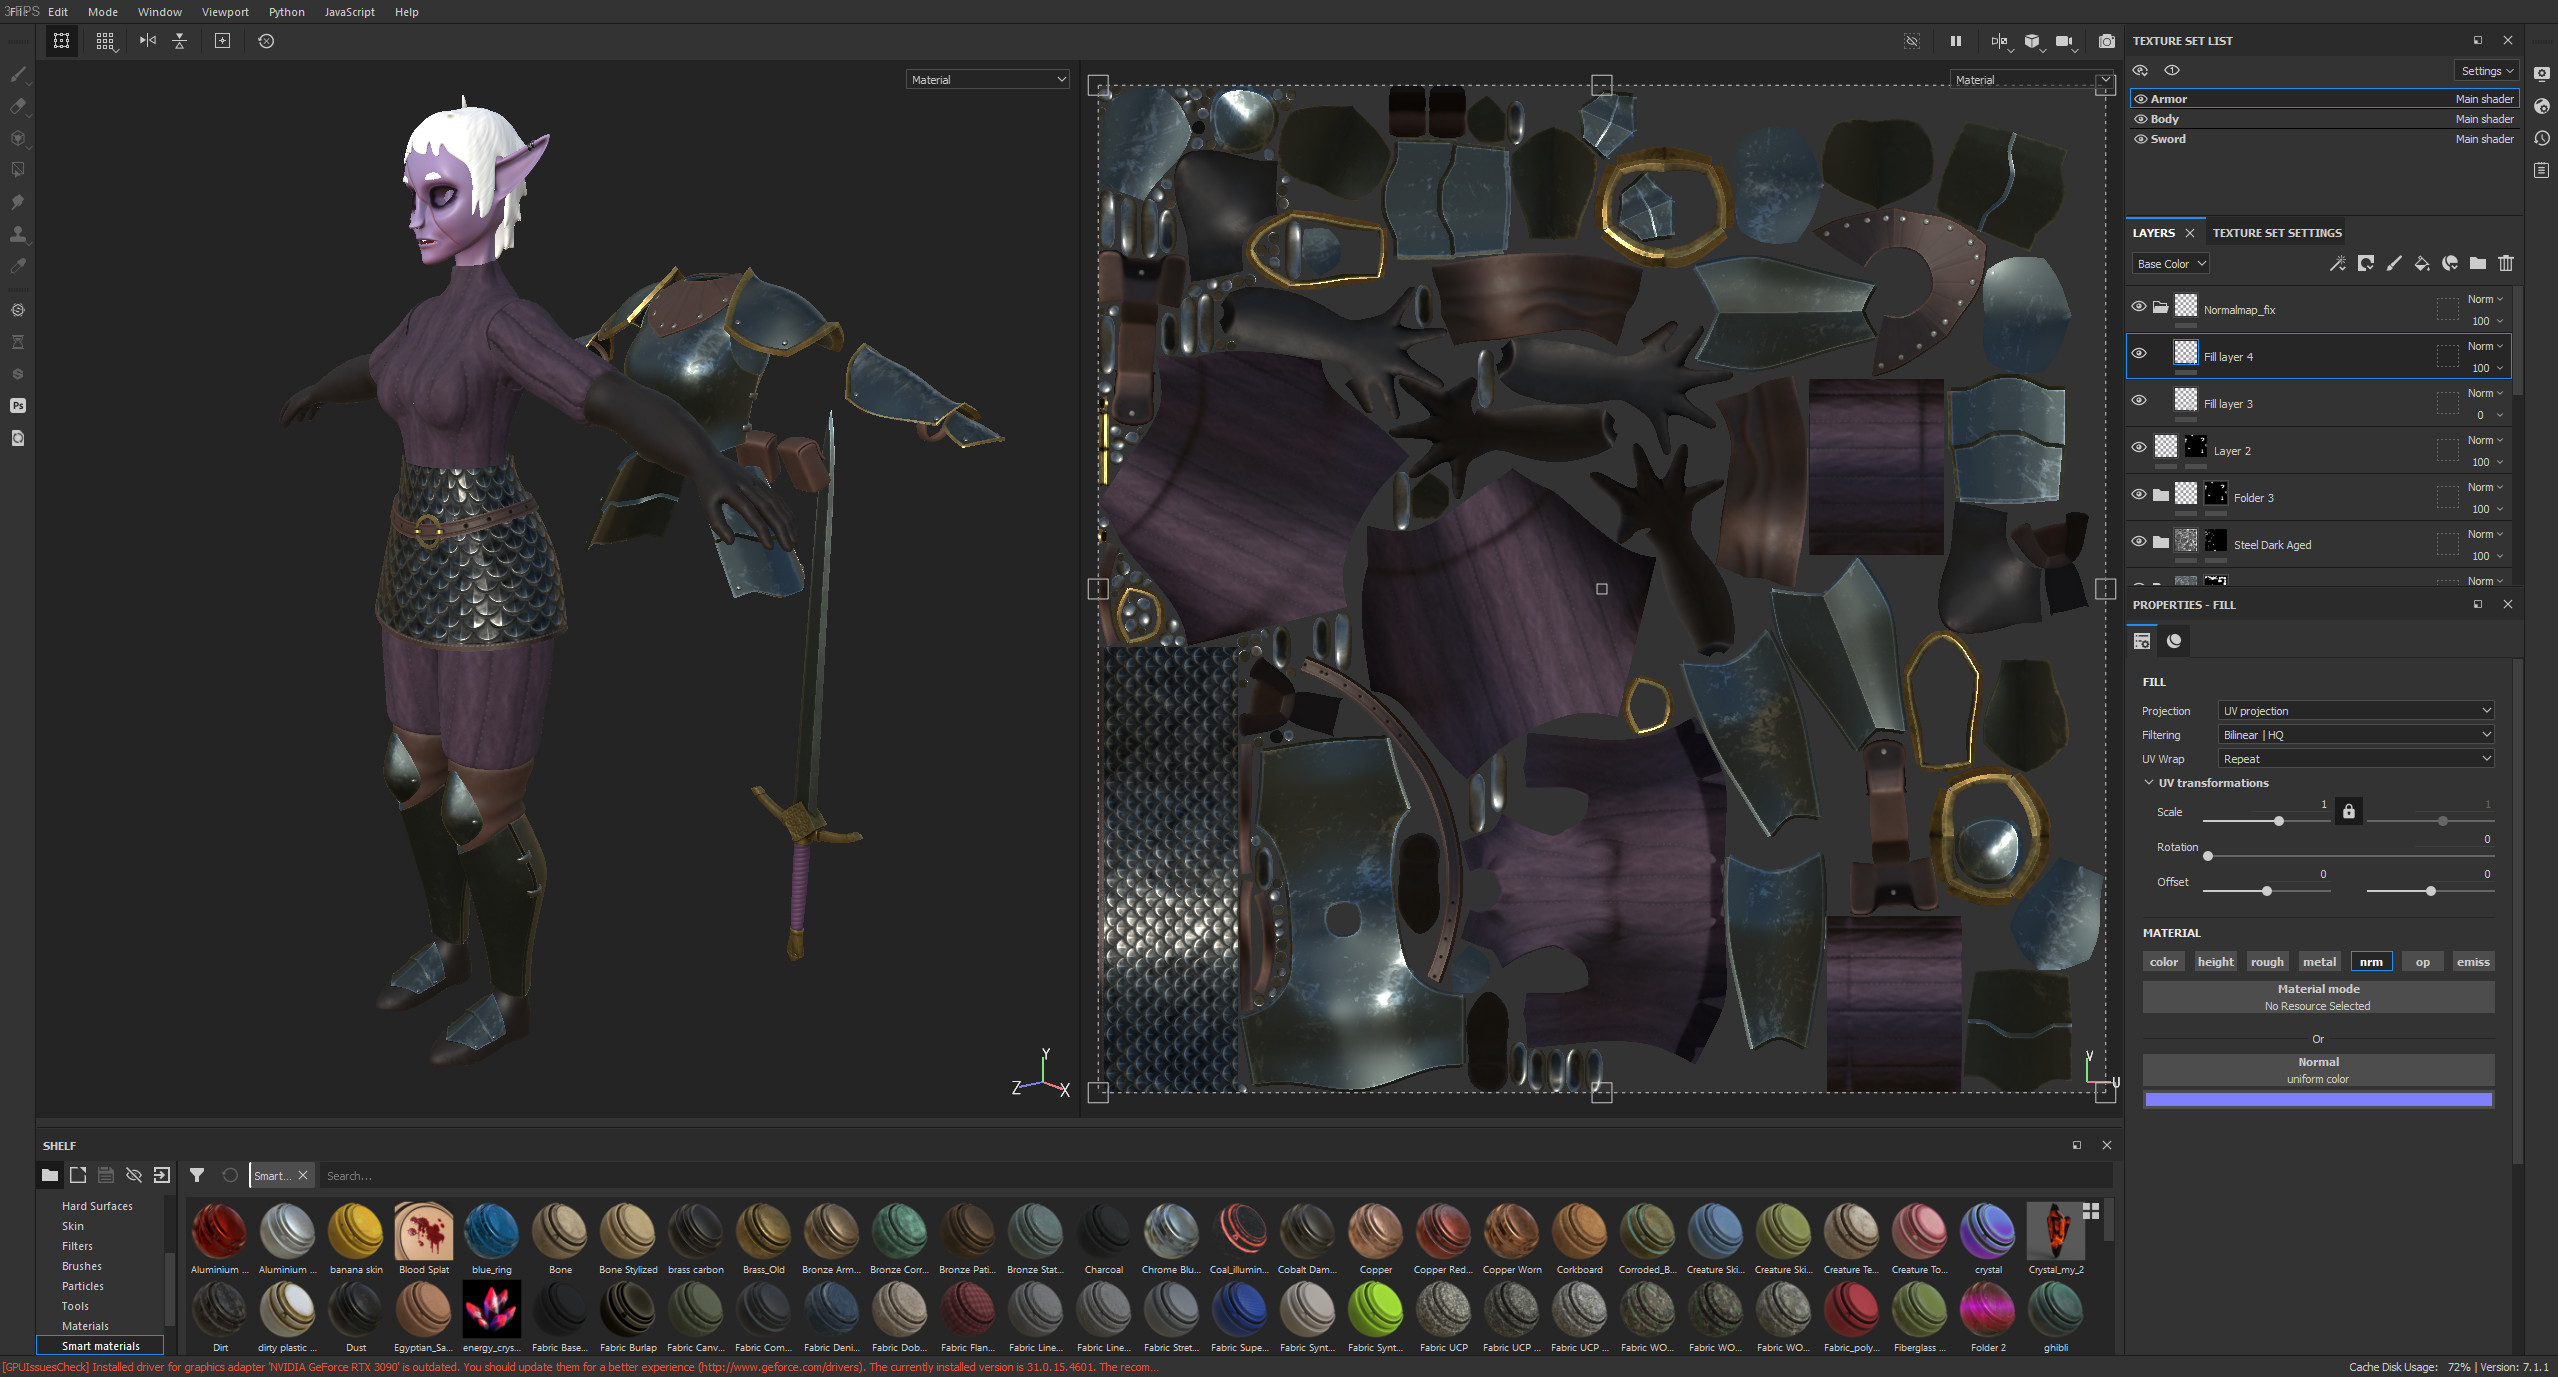Screen dimensions: 2558x1377
Task: Hide the Layer 2 layer
Action: coord(2139,448)
